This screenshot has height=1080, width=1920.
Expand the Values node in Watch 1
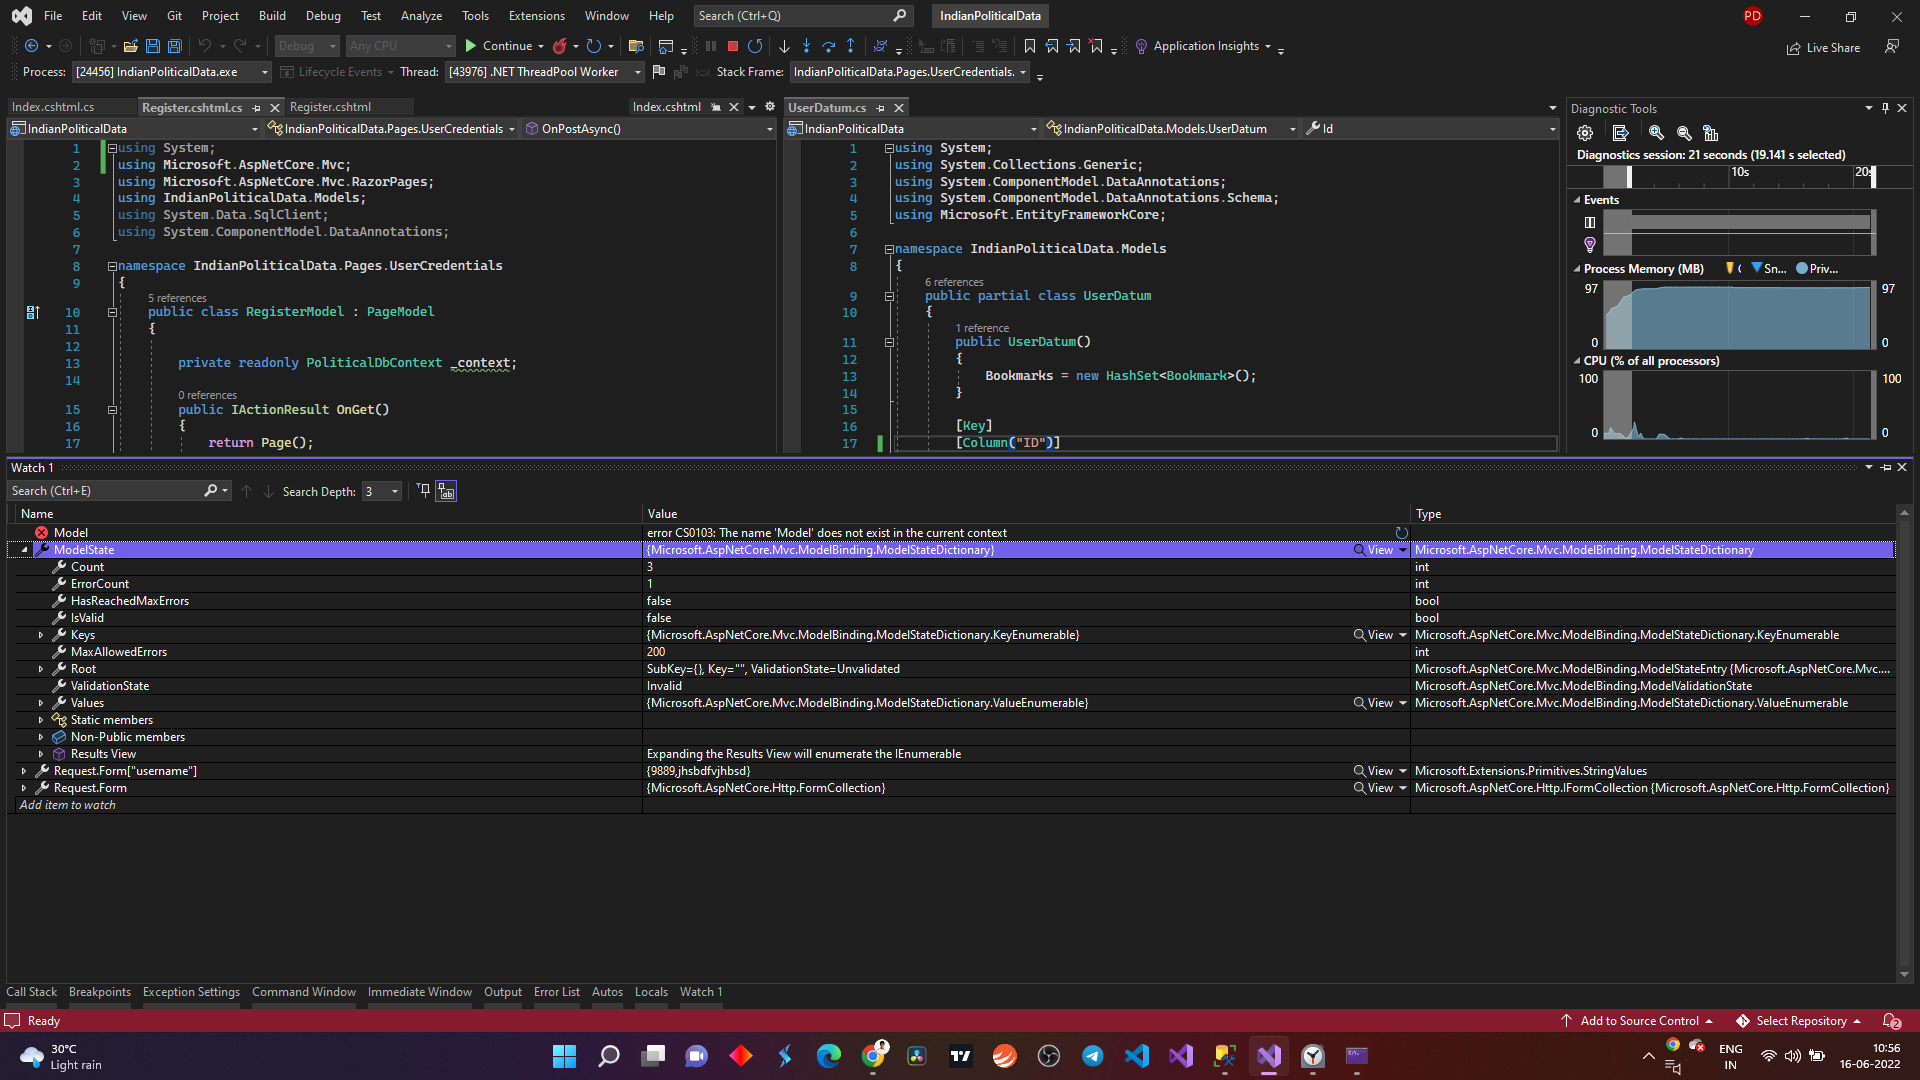41,702
